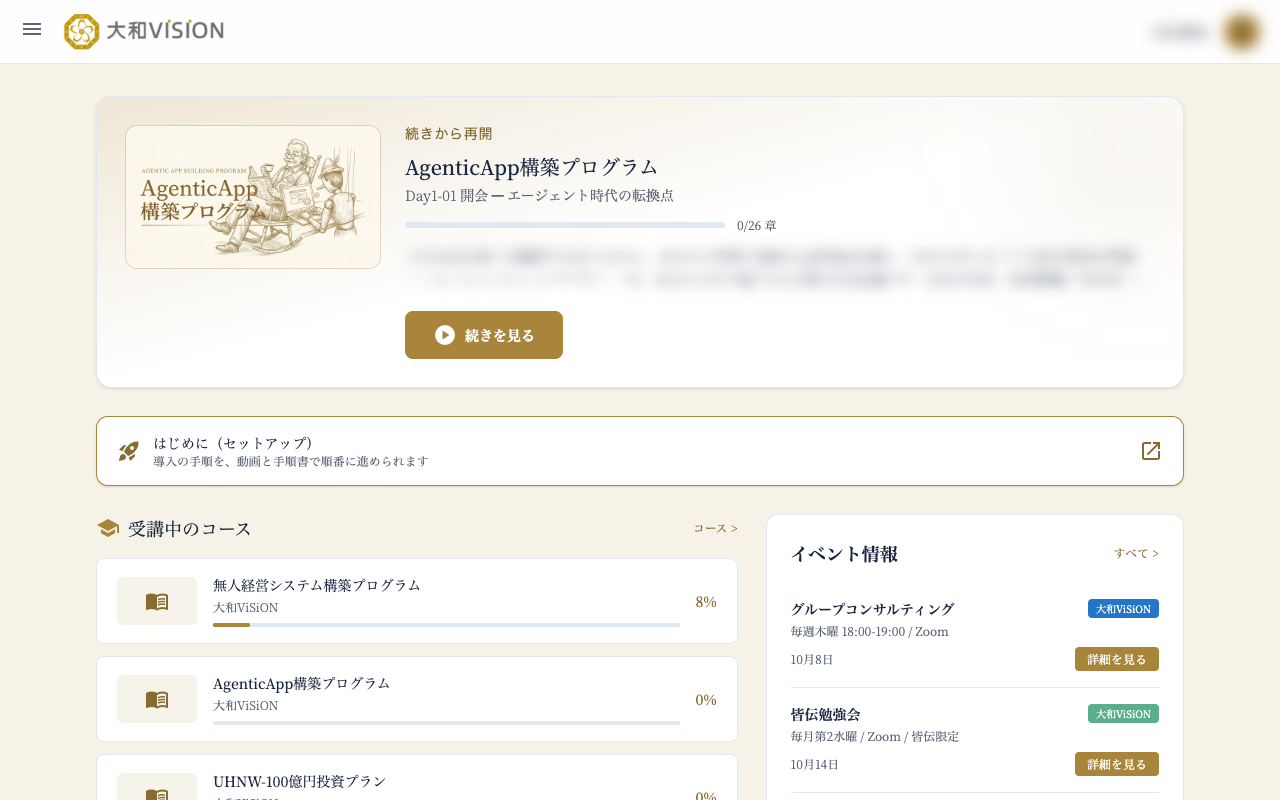This screenshot has width=1280, height=800.
Task: Open AgenticApp構築プログラム title in course list
Action: 301,683
